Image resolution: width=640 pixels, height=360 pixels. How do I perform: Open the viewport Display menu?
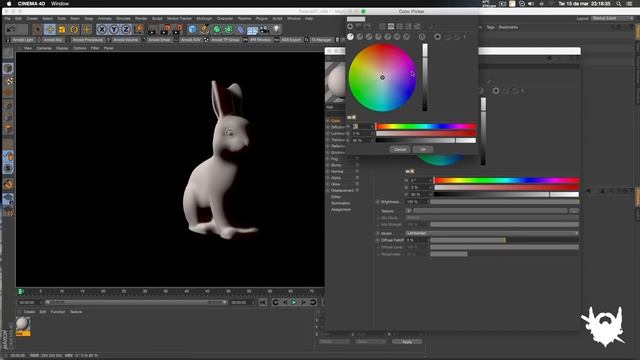click(62, 48)
